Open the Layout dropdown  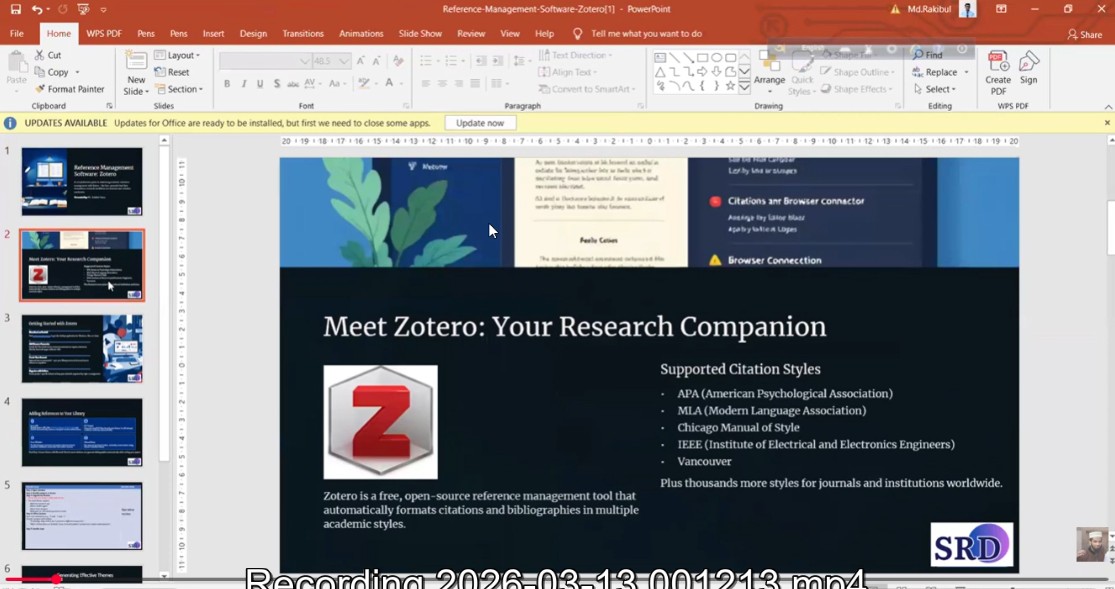coord(179,55)
